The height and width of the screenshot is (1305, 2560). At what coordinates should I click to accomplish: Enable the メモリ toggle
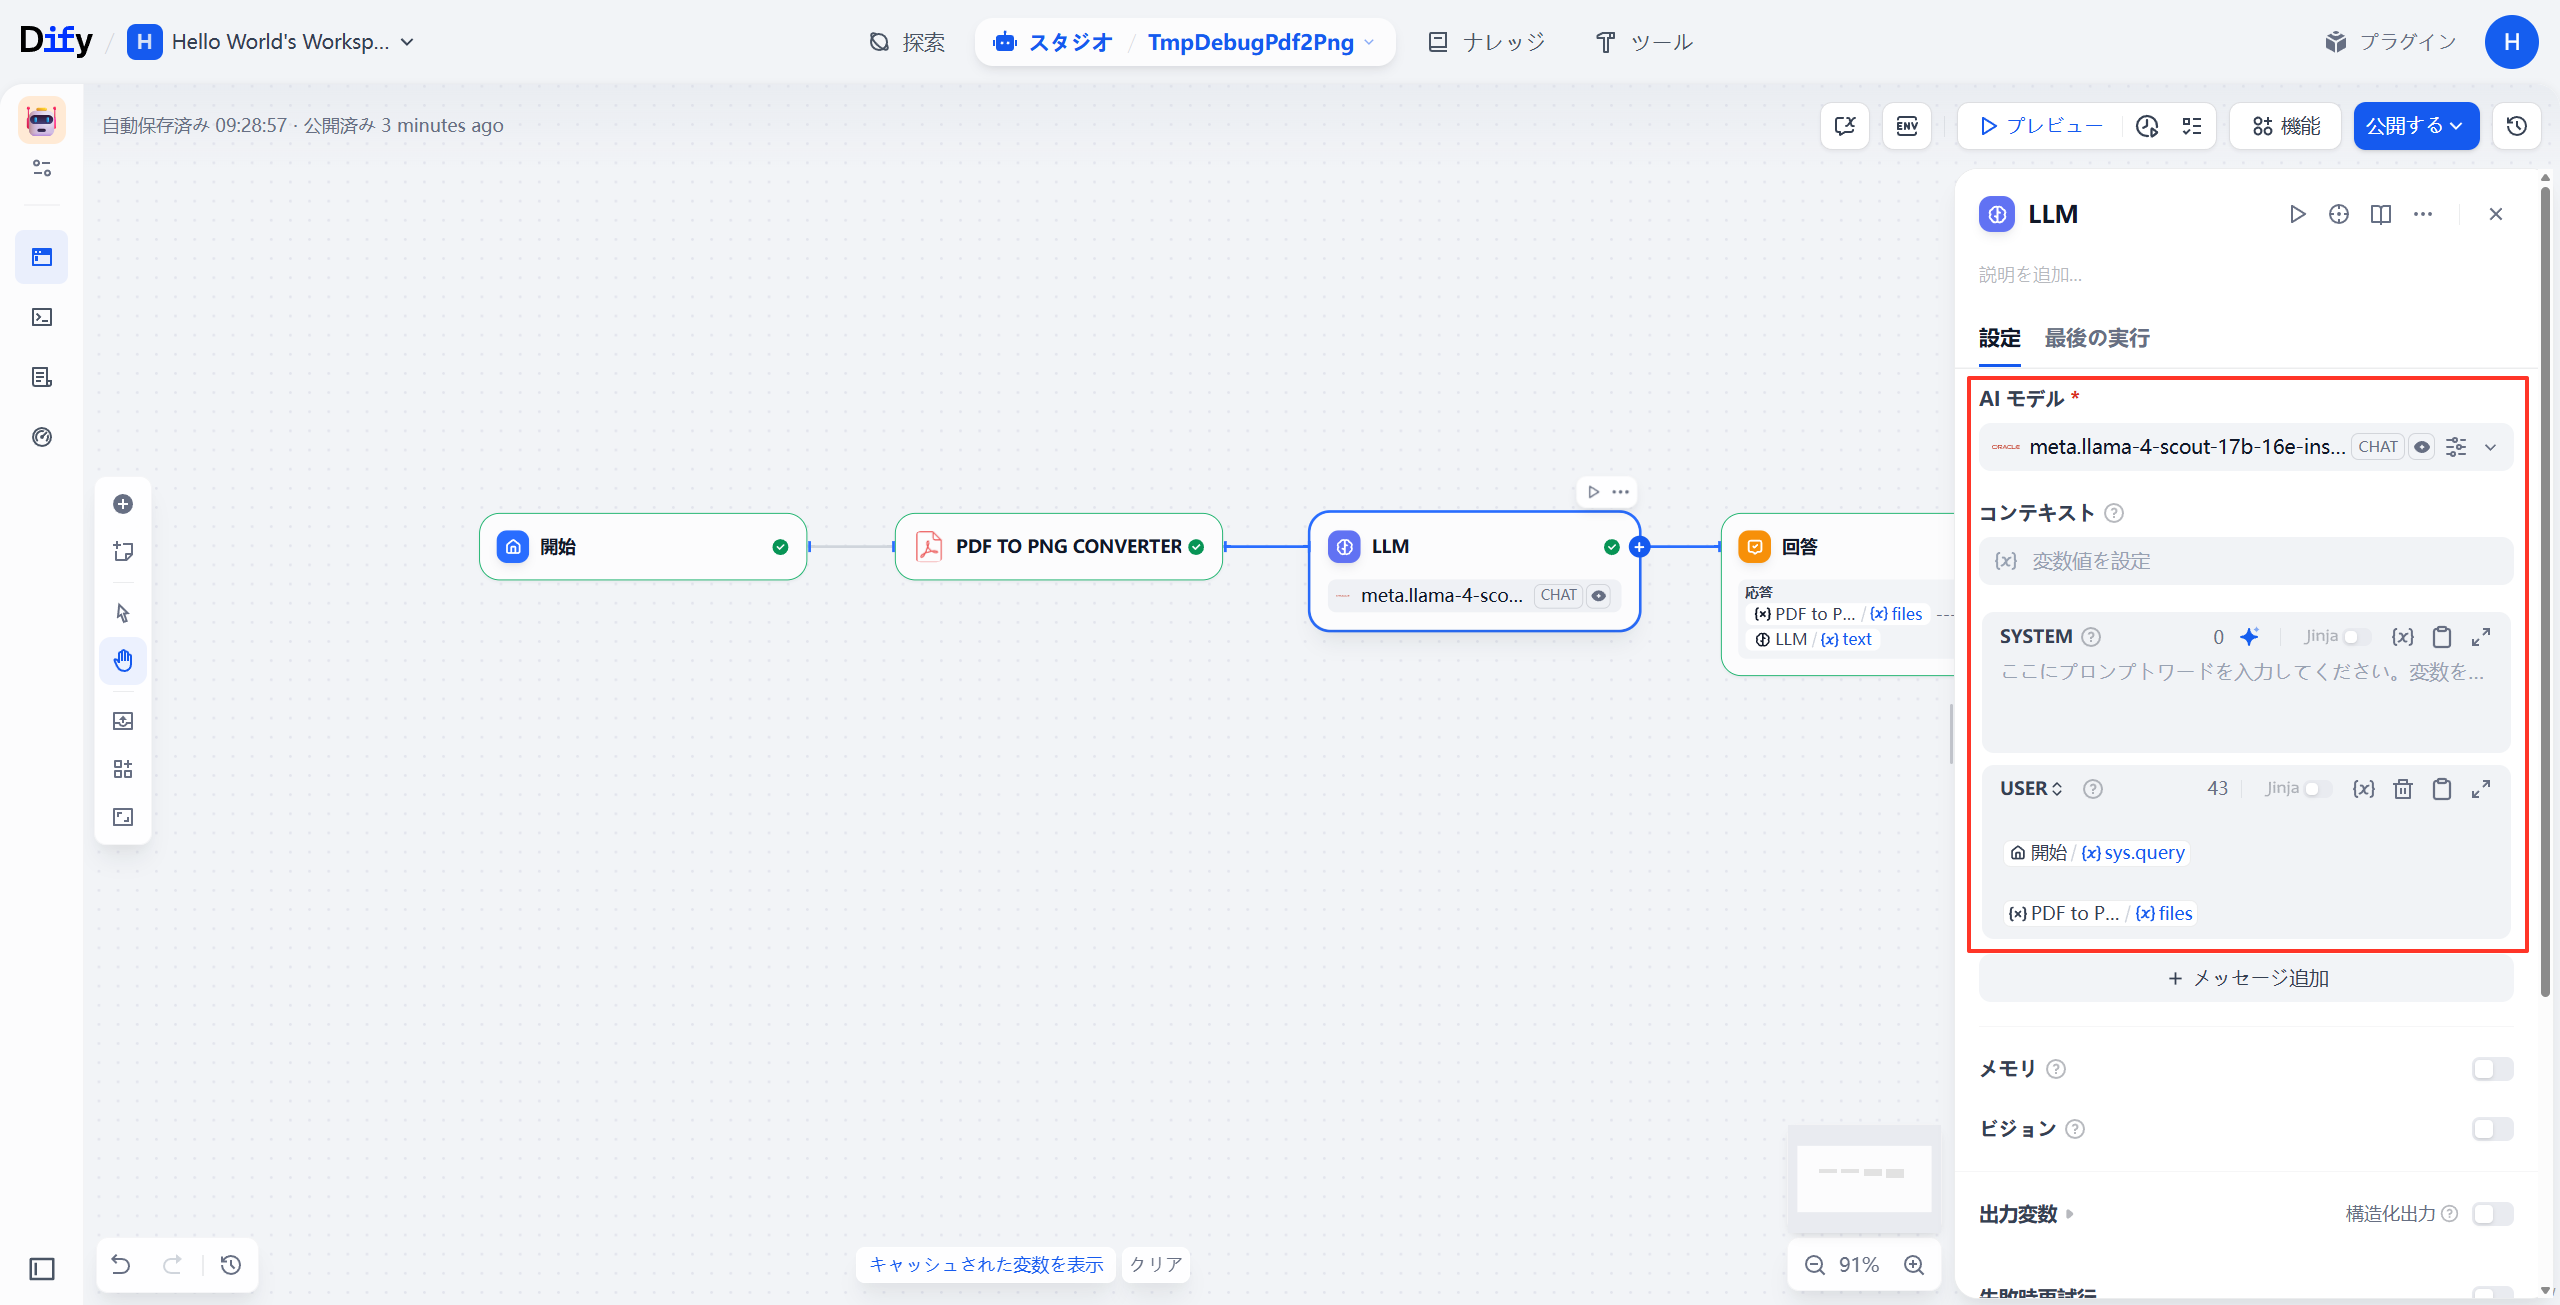pyautogui.click(x=2491, y=1069)
